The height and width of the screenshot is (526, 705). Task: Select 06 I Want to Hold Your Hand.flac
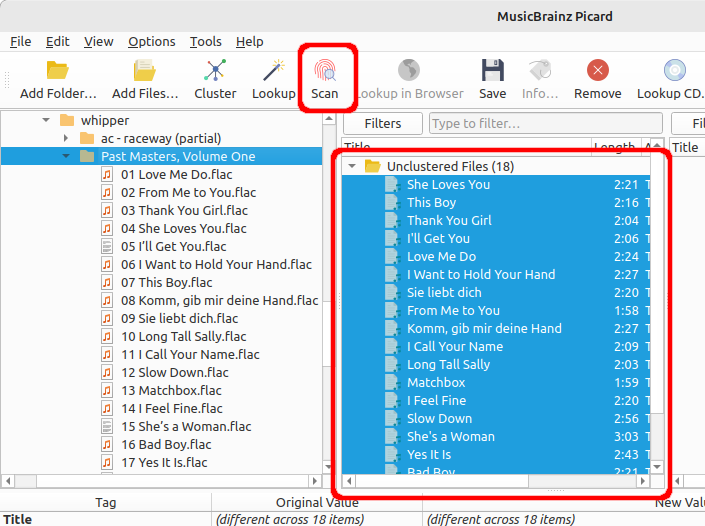pos(216,264)
